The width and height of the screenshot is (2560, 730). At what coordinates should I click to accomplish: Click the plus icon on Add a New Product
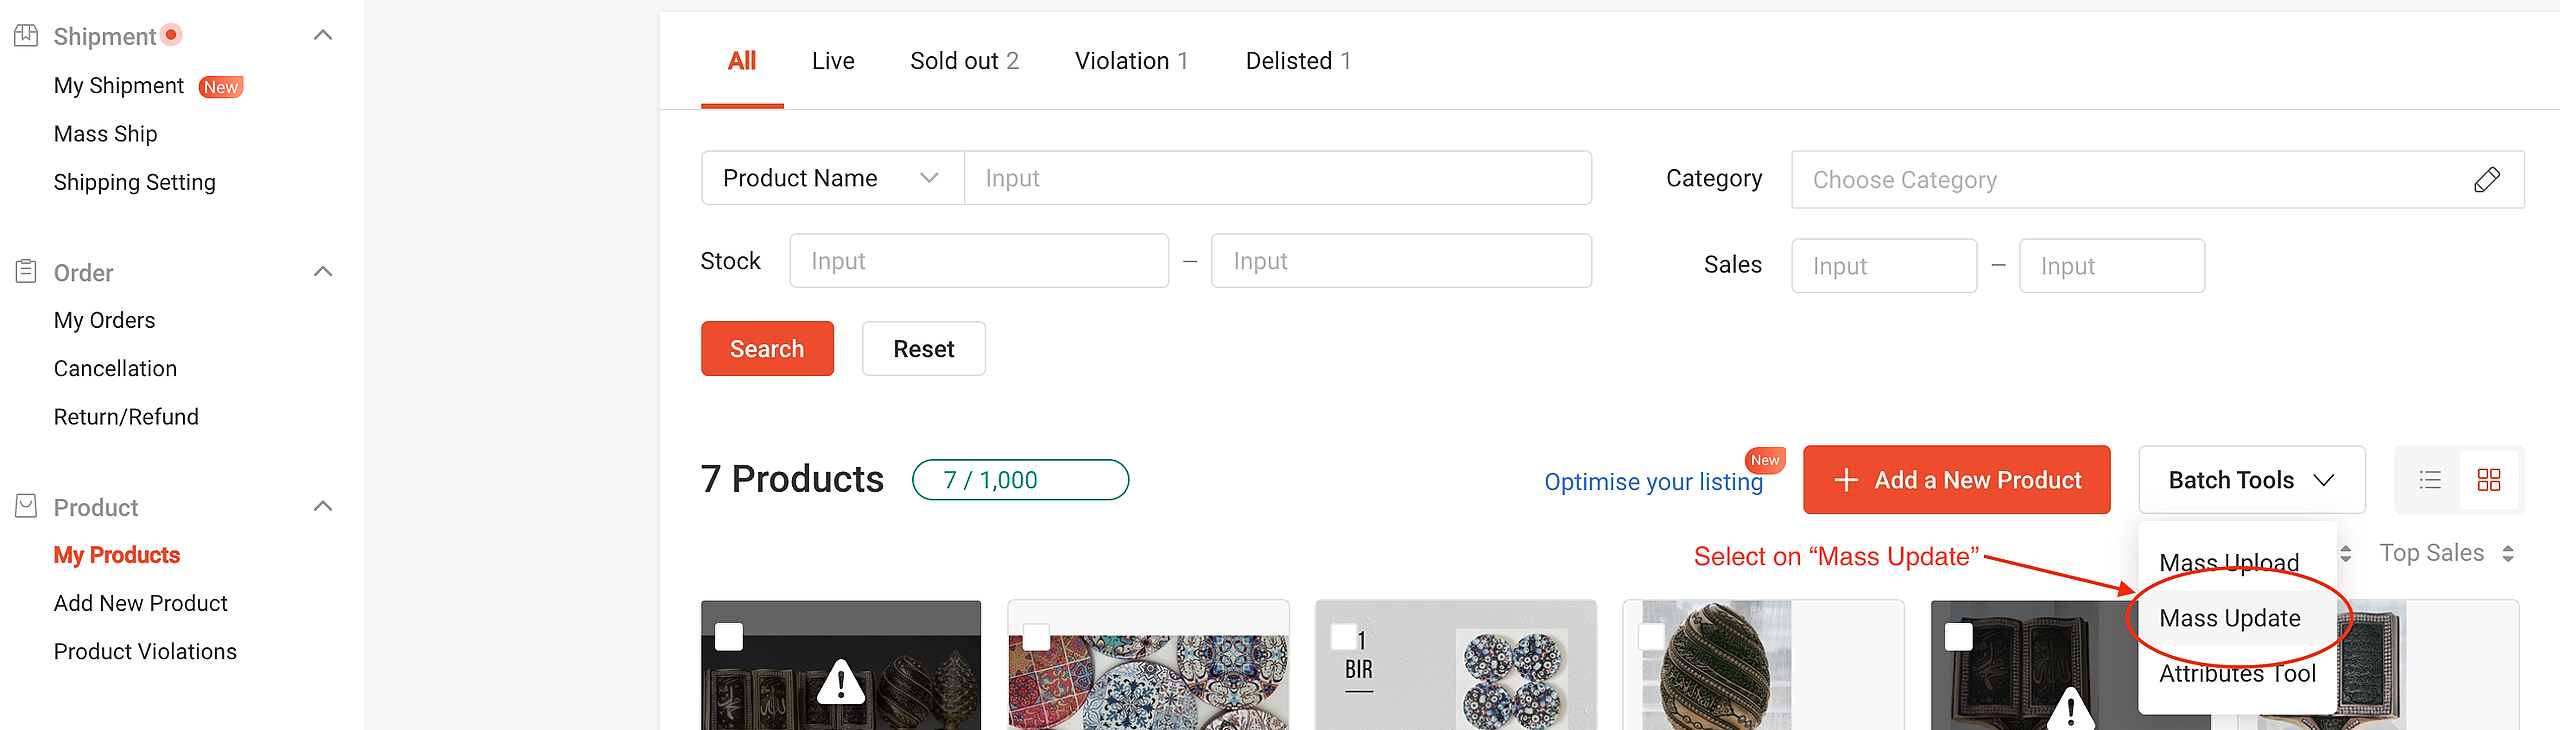point(1846,480)
